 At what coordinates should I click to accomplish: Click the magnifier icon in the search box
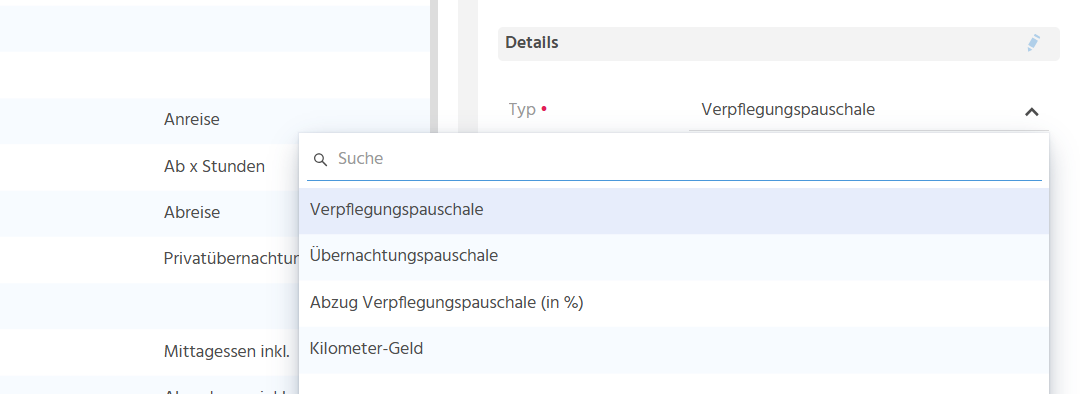tap(320, 160)
